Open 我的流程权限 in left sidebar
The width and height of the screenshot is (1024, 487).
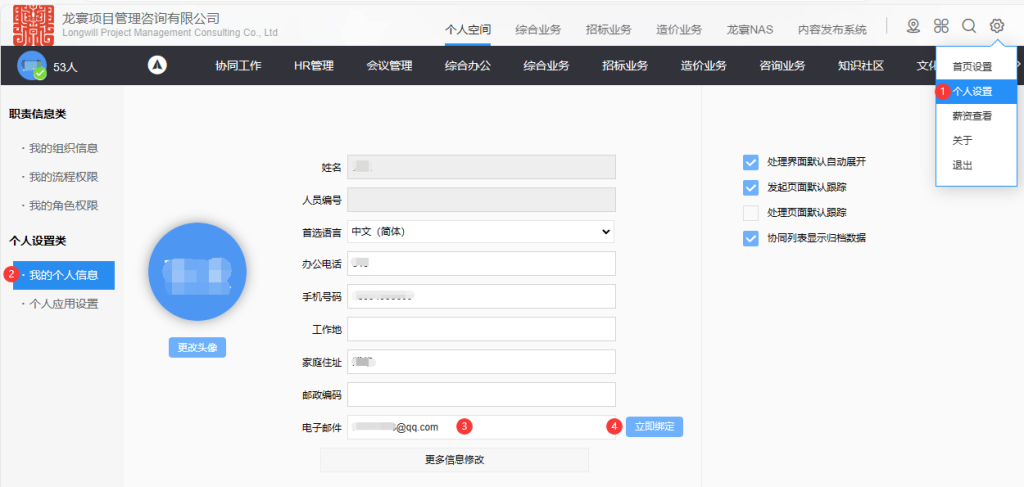(63, 177)
